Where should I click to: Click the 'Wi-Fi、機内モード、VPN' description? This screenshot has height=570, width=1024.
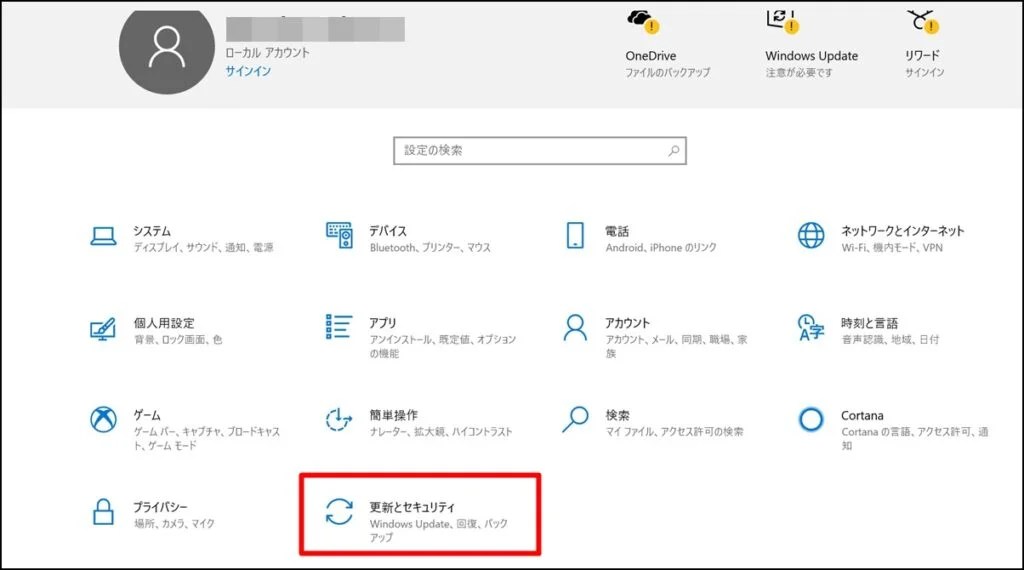pos(892,248)
